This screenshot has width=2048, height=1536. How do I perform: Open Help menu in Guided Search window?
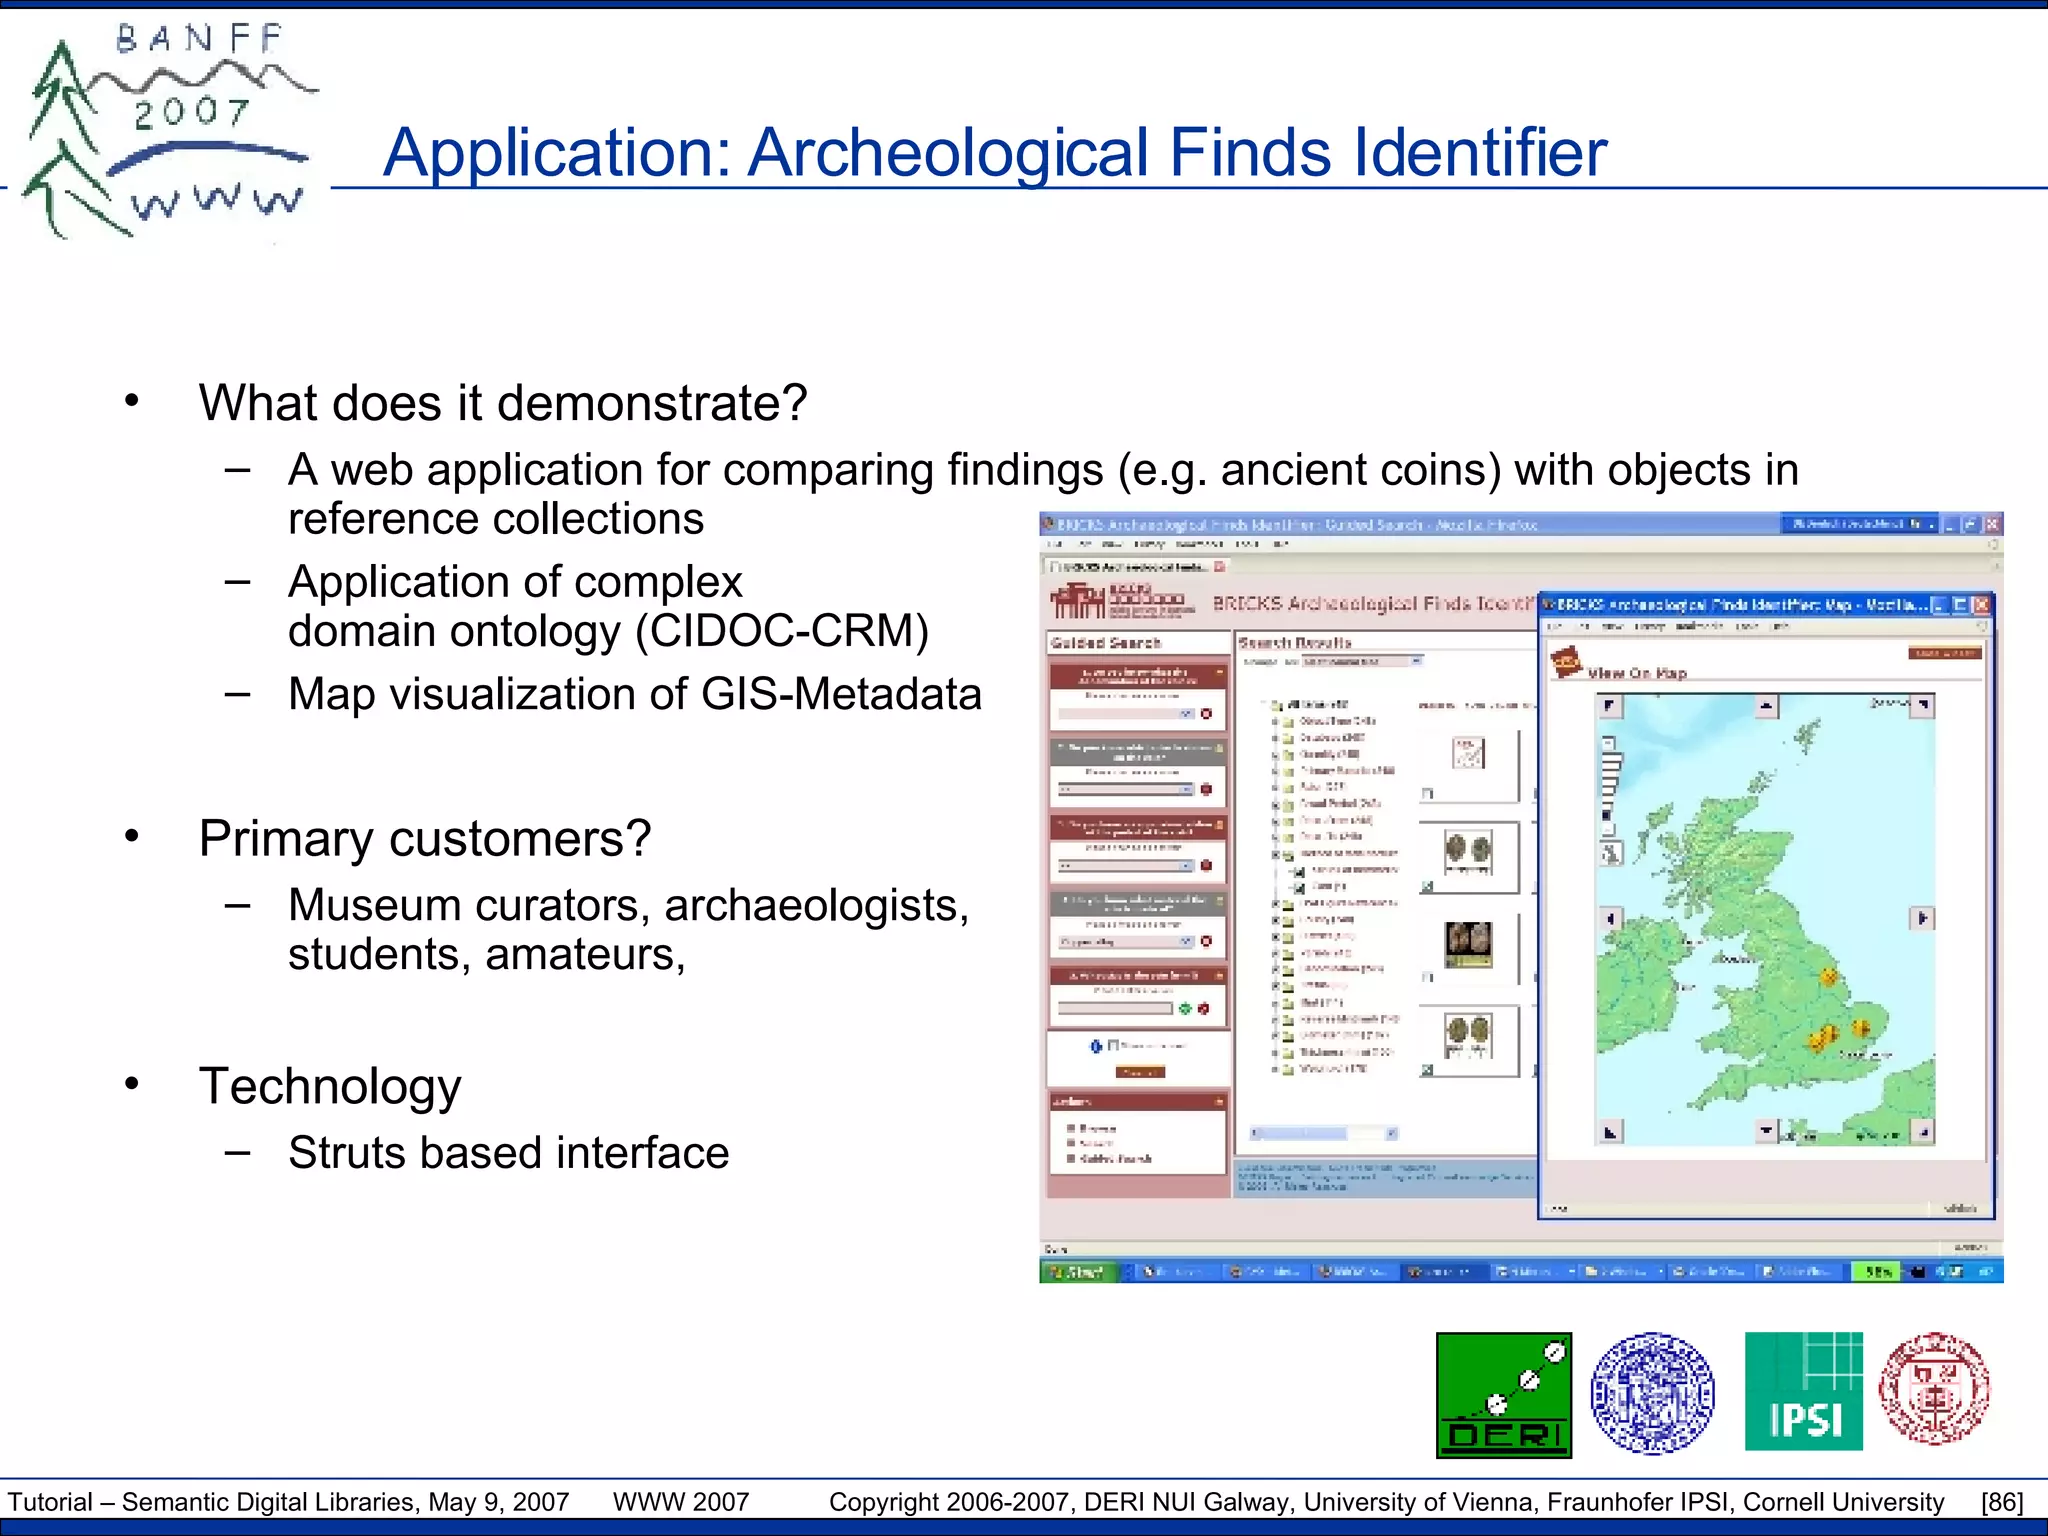pyautogui.click(x=1281, y=545)
